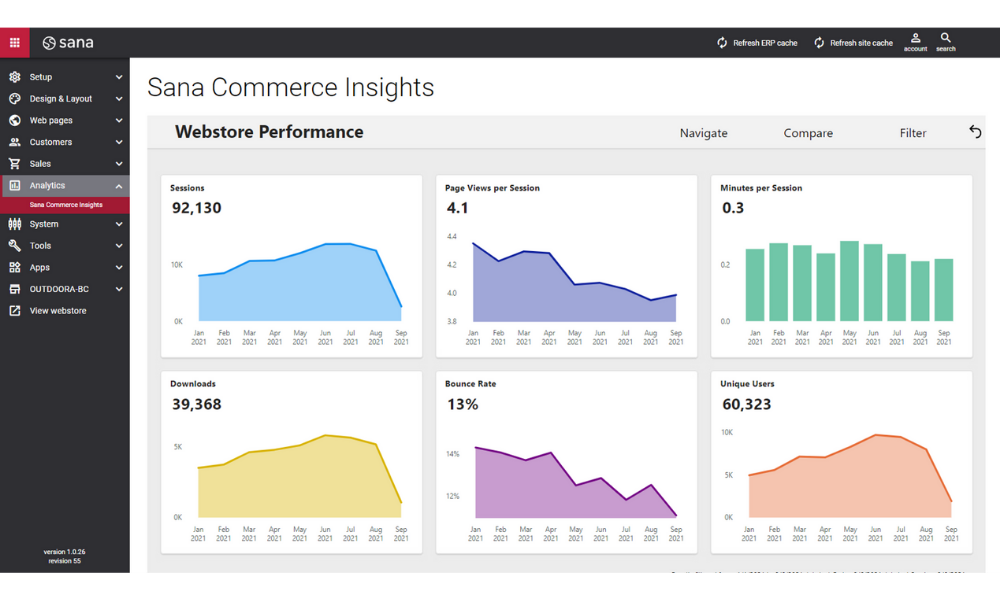Open the Sales menu label
Viewport: 1000px width, 600px height.
coord(40,164)
